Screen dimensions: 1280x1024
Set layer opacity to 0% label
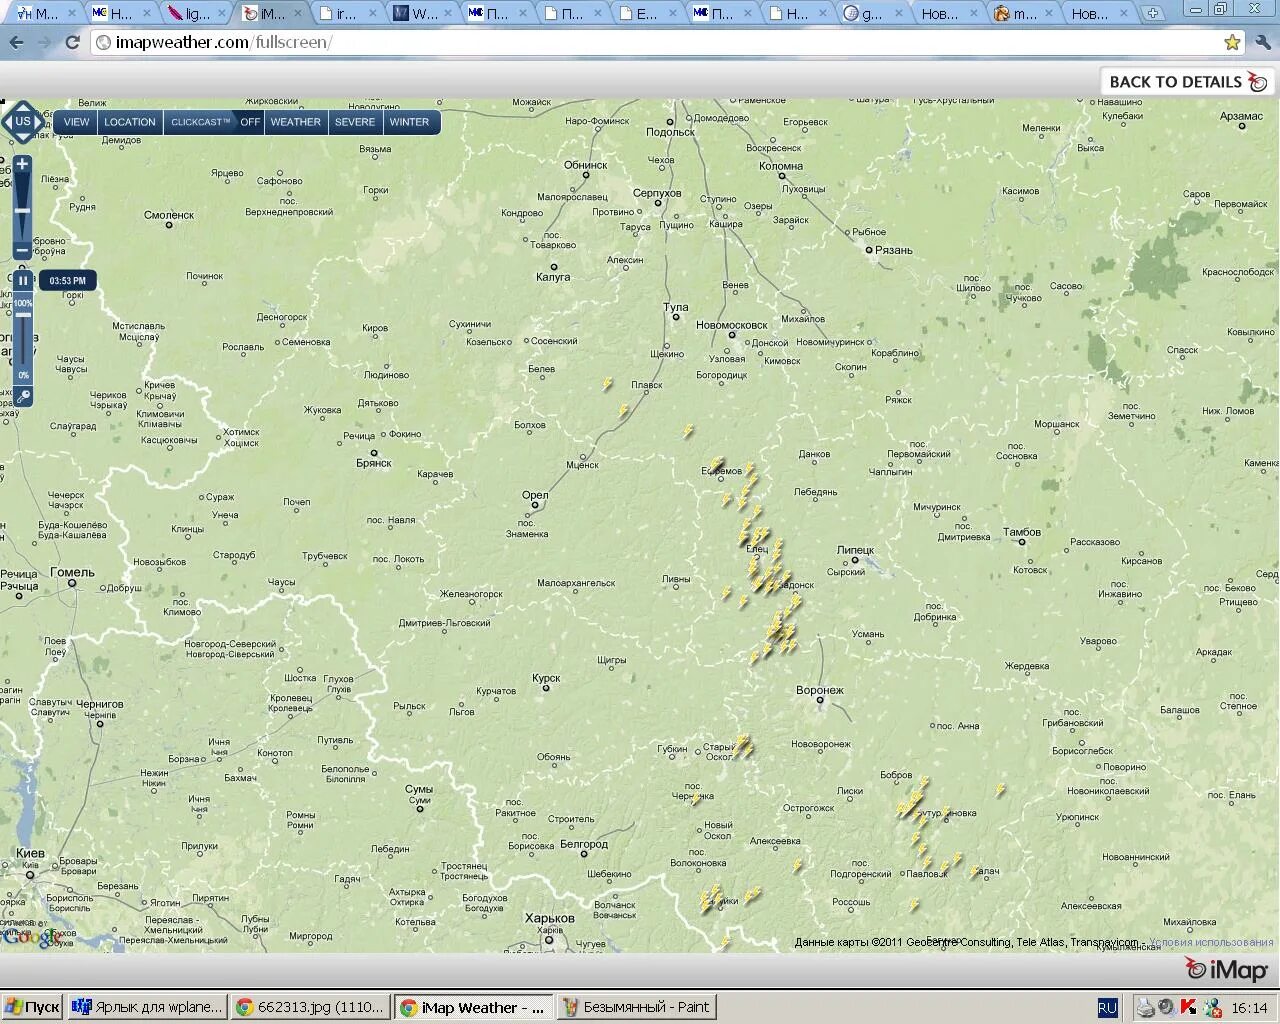[x=23, y=375]
